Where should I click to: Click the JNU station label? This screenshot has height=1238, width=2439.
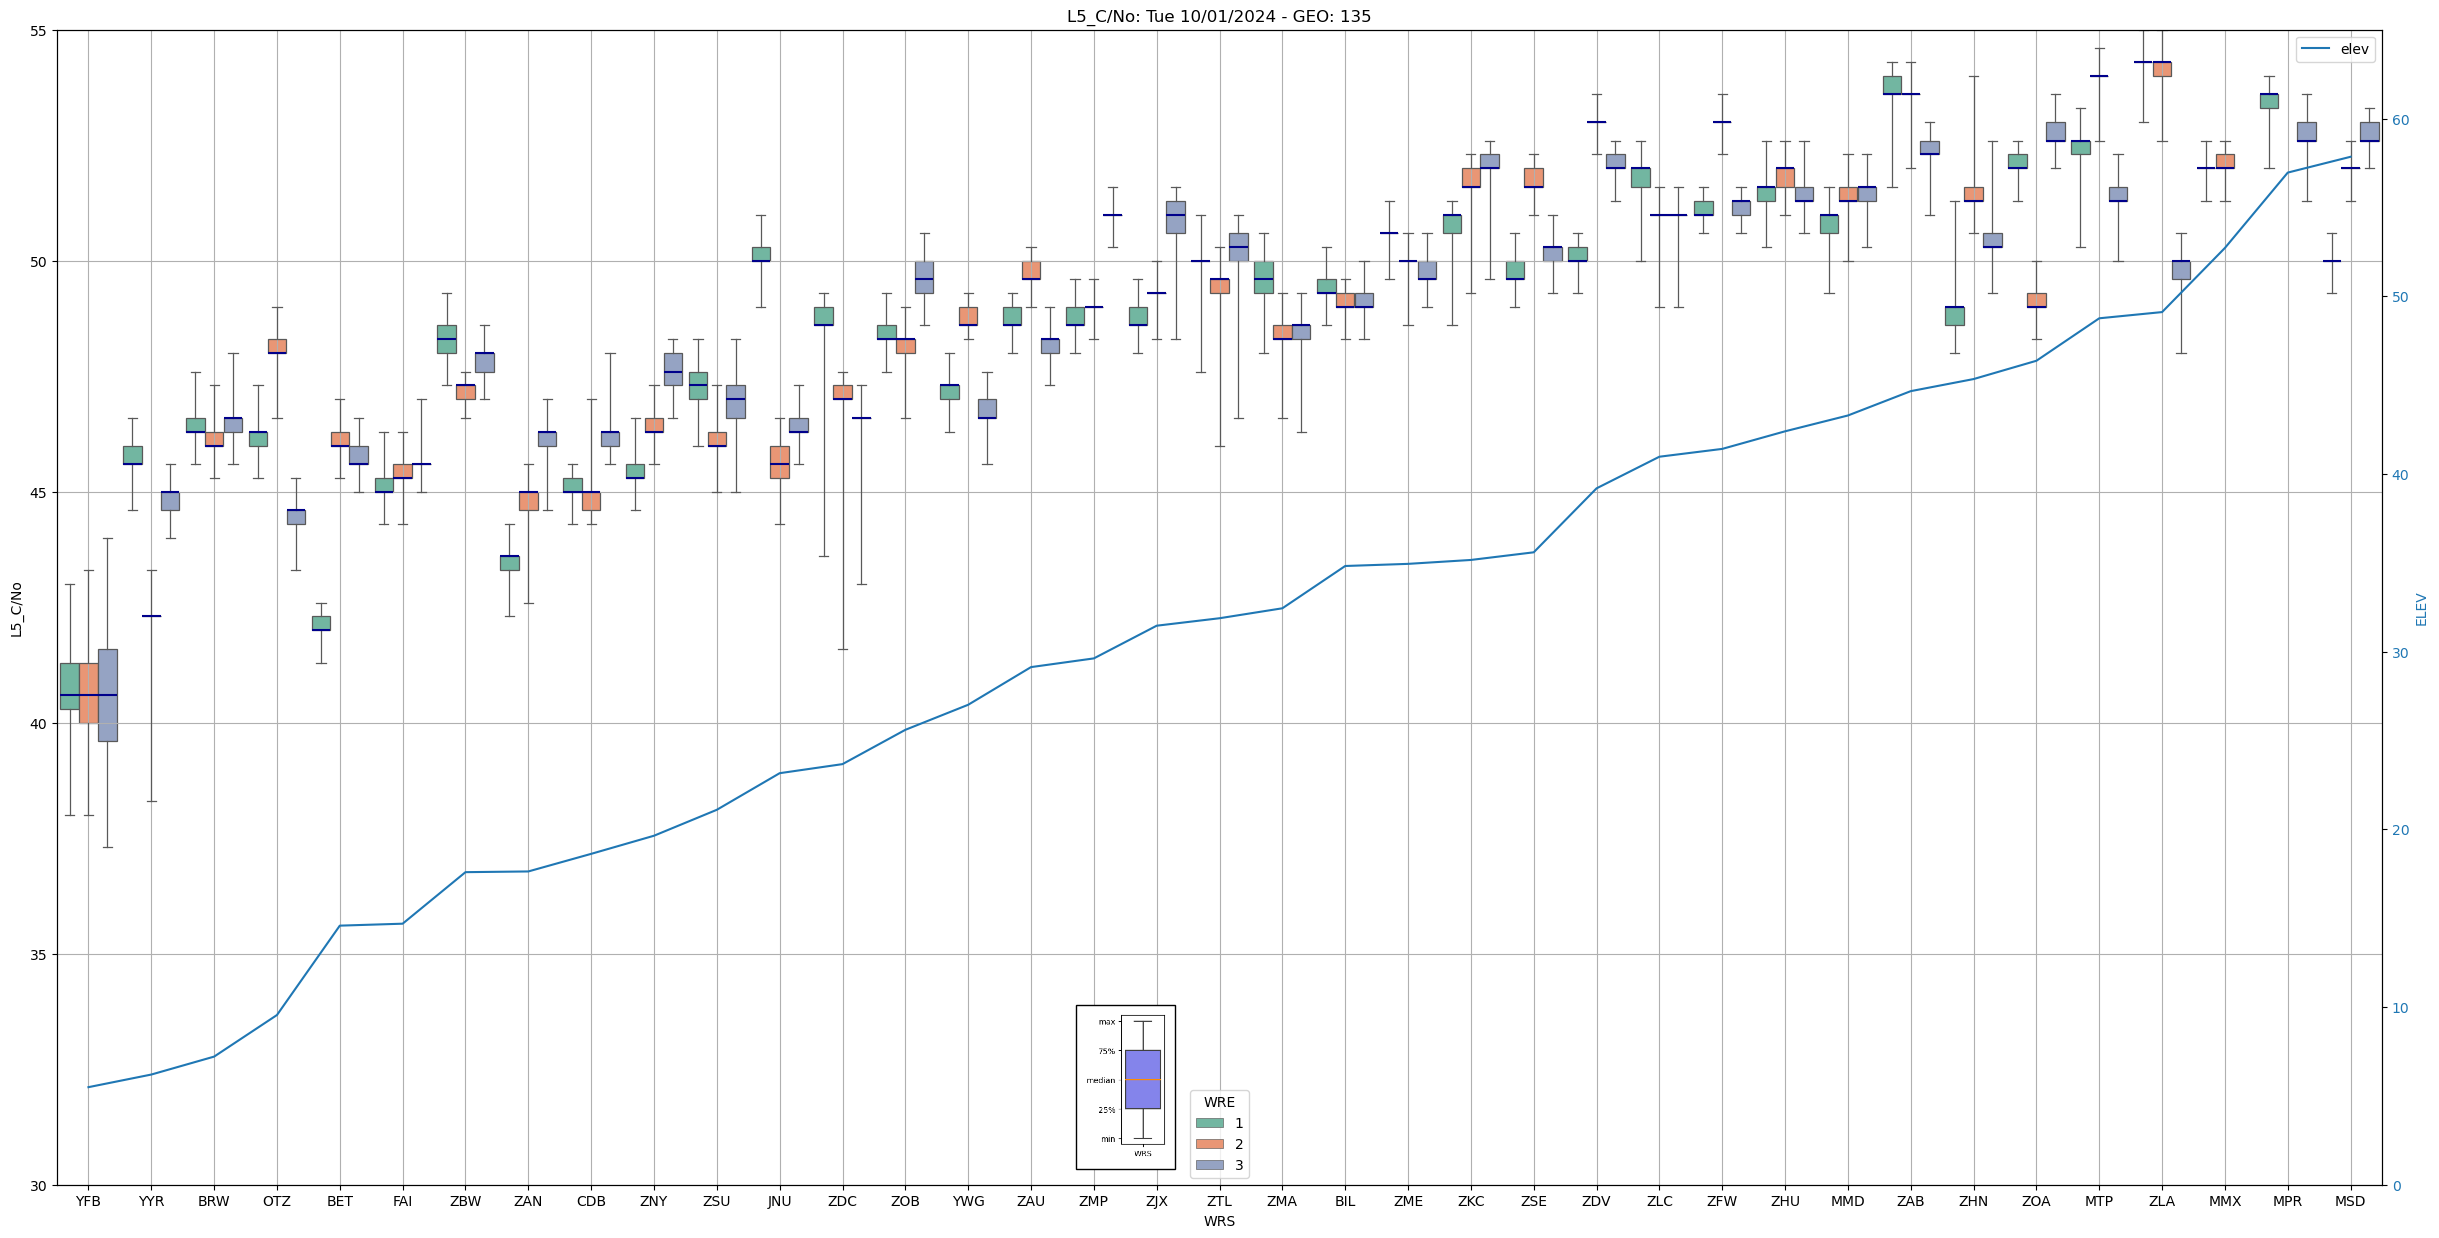[x=780, y=1201]
